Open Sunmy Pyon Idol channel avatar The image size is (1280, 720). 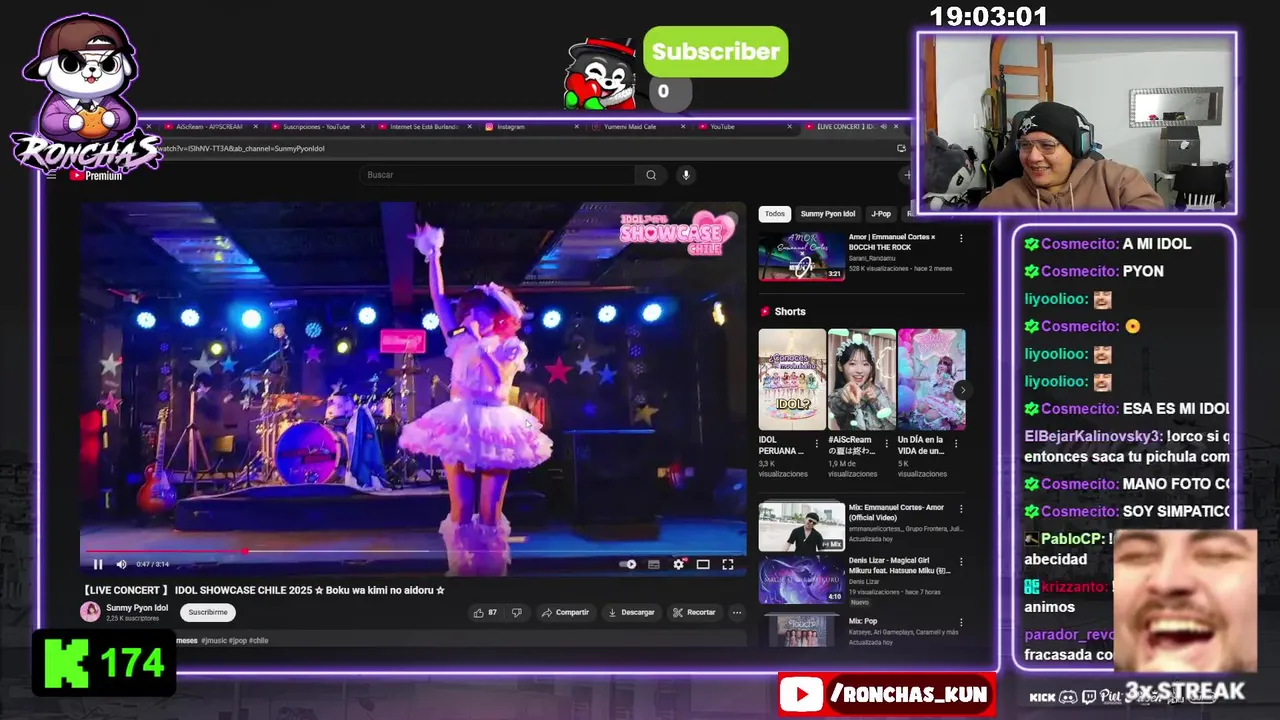[x=90, y=612]
